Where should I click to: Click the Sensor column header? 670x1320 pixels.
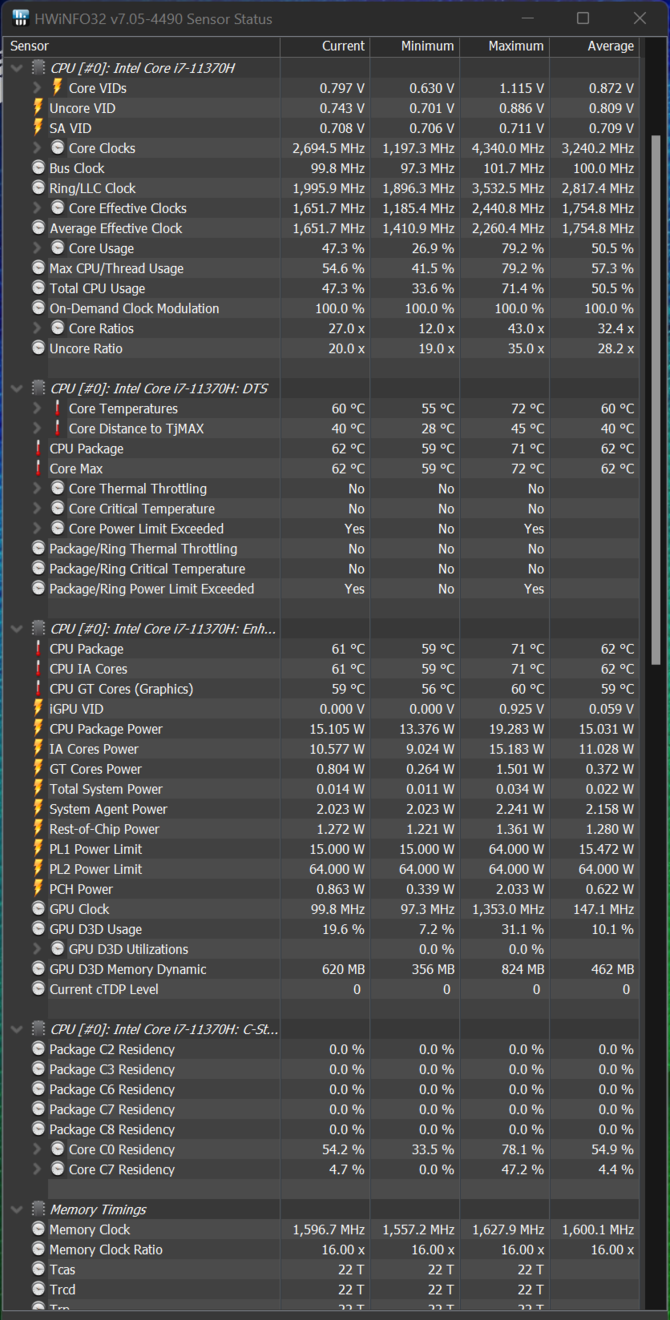143,46
